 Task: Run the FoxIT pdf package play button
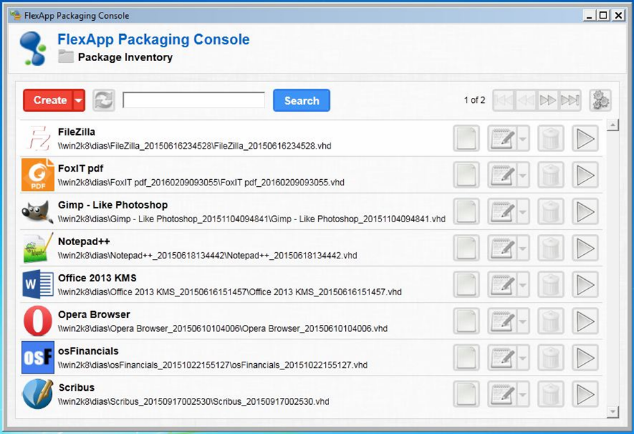click(585, 175)
